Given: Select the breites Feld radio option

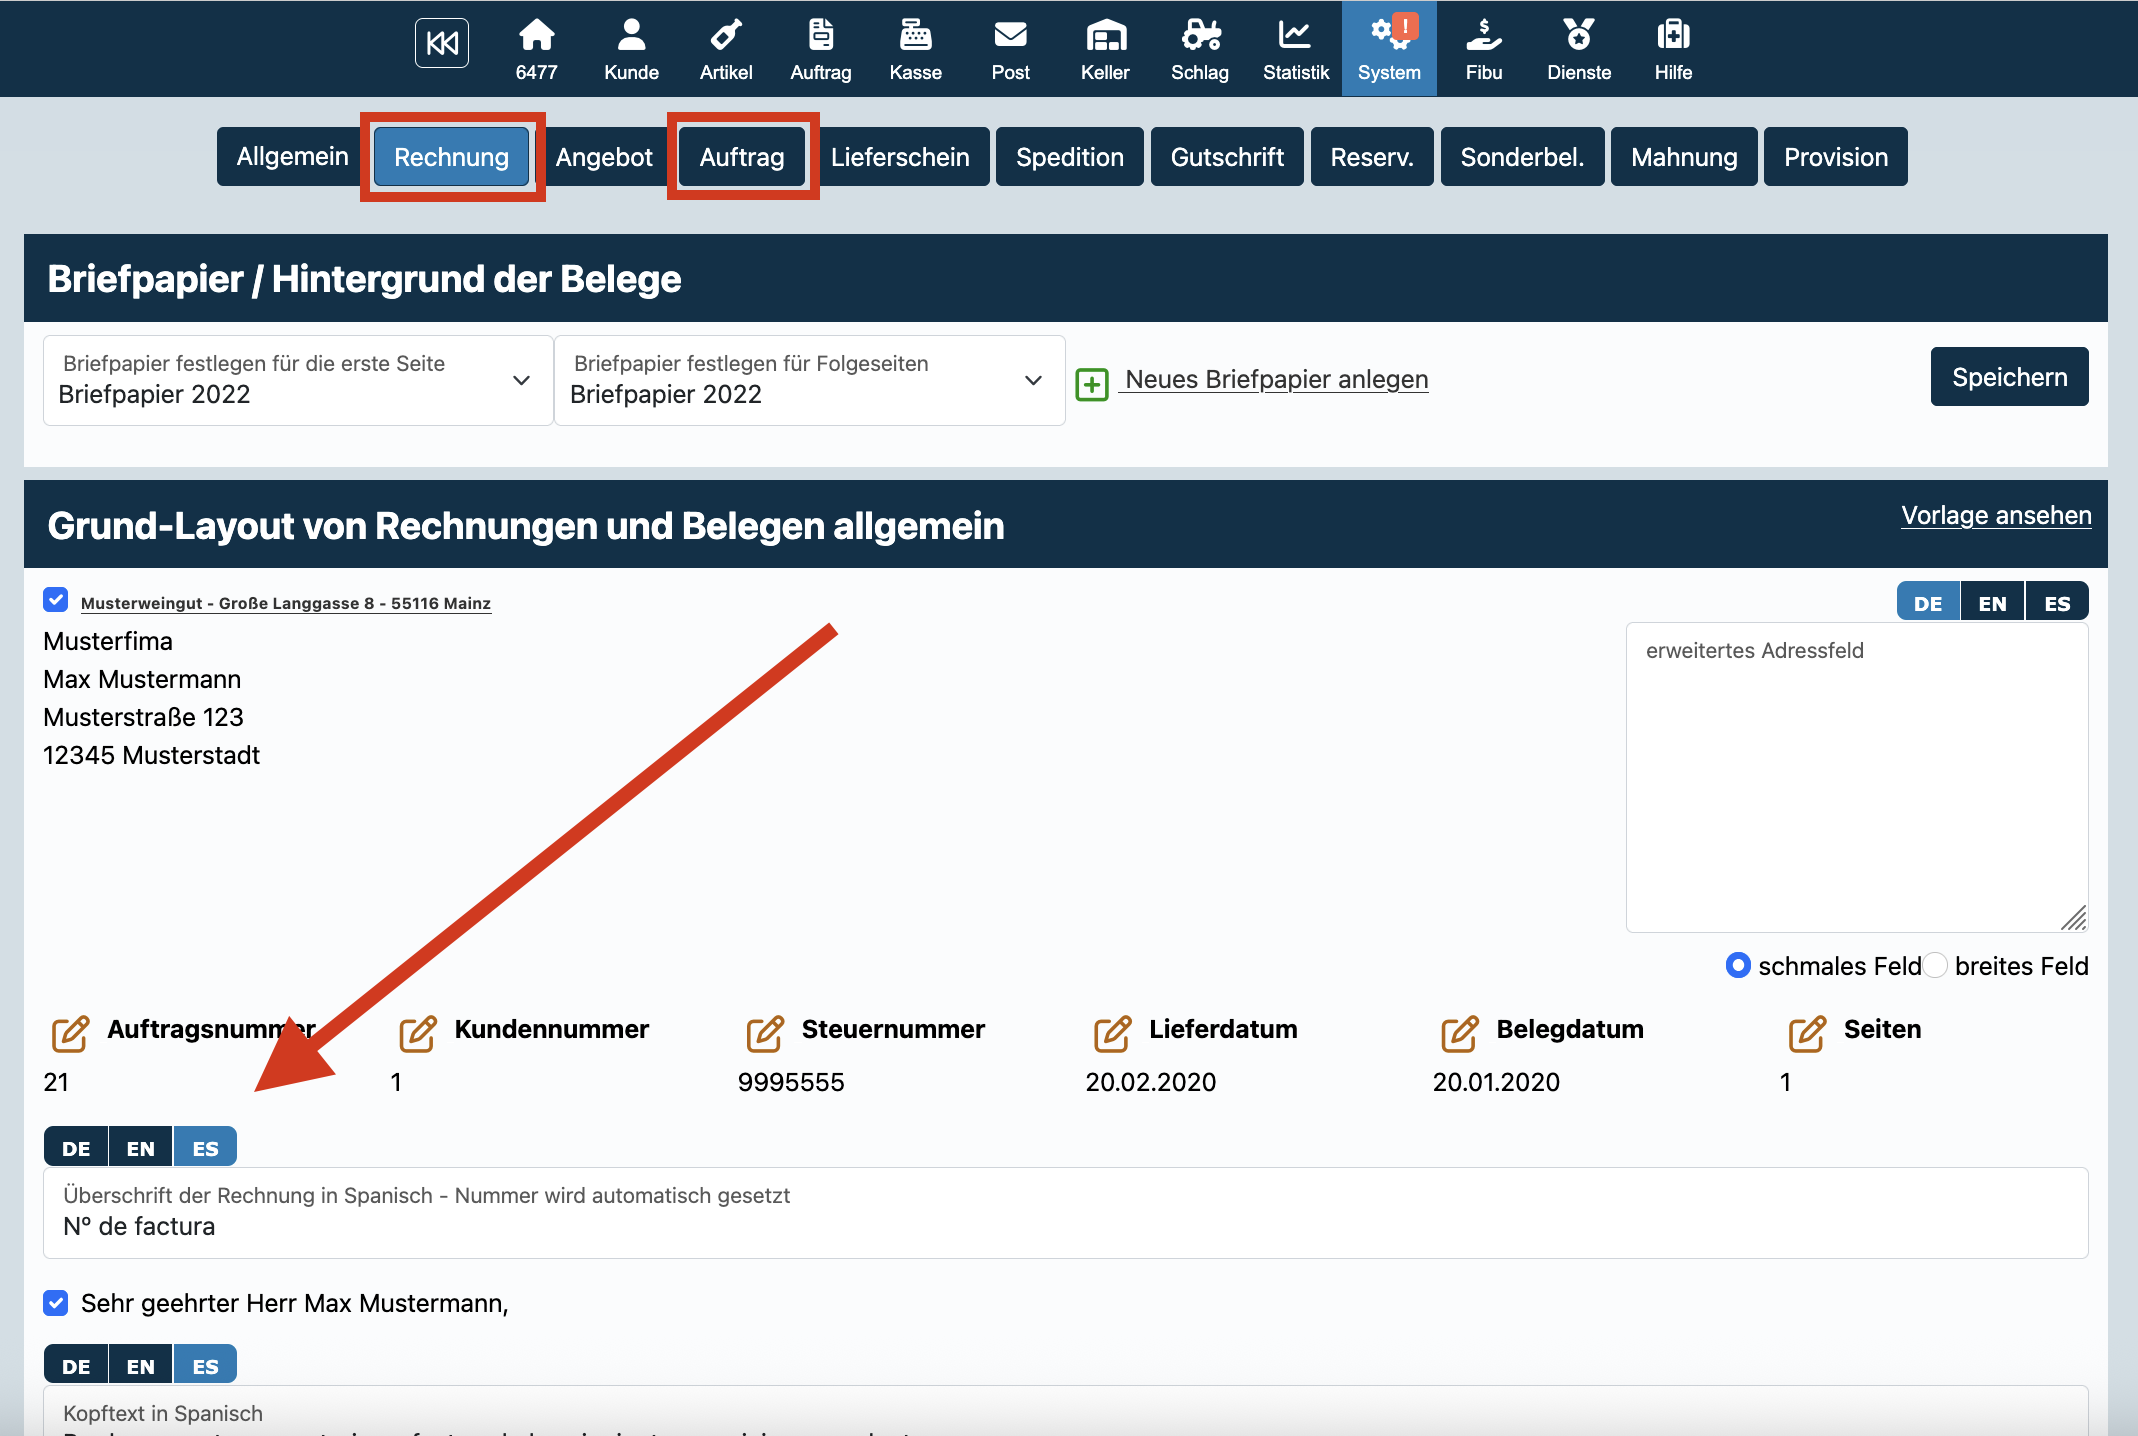Looking at the screenshot, I should click(1936, 965).
